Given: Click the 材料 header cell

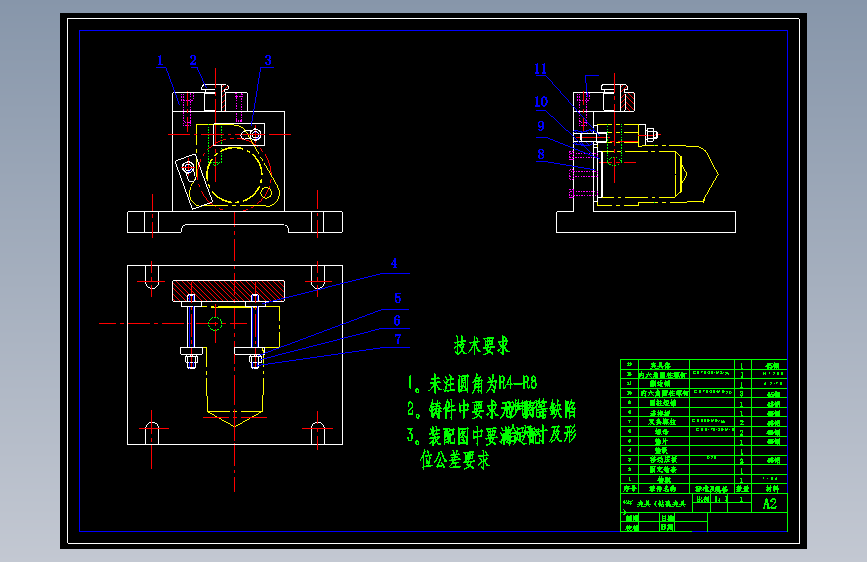Looking at the screenshot, I should [x=772, y=489].
